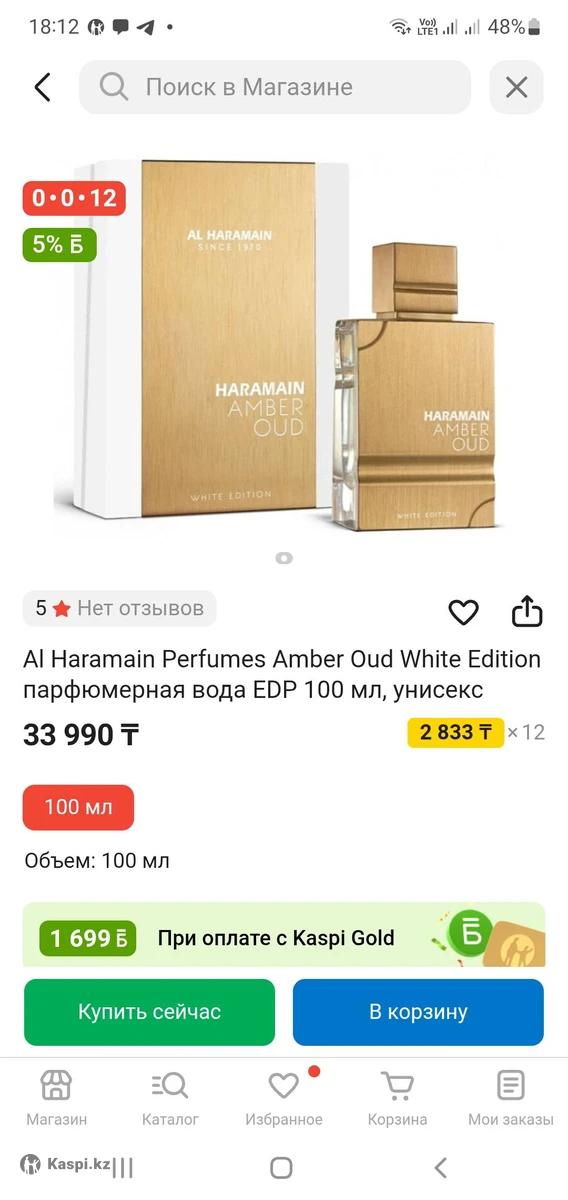Share the product via share icon
Viewport: 568px width, 1200px height.
(x=527, y=611)
